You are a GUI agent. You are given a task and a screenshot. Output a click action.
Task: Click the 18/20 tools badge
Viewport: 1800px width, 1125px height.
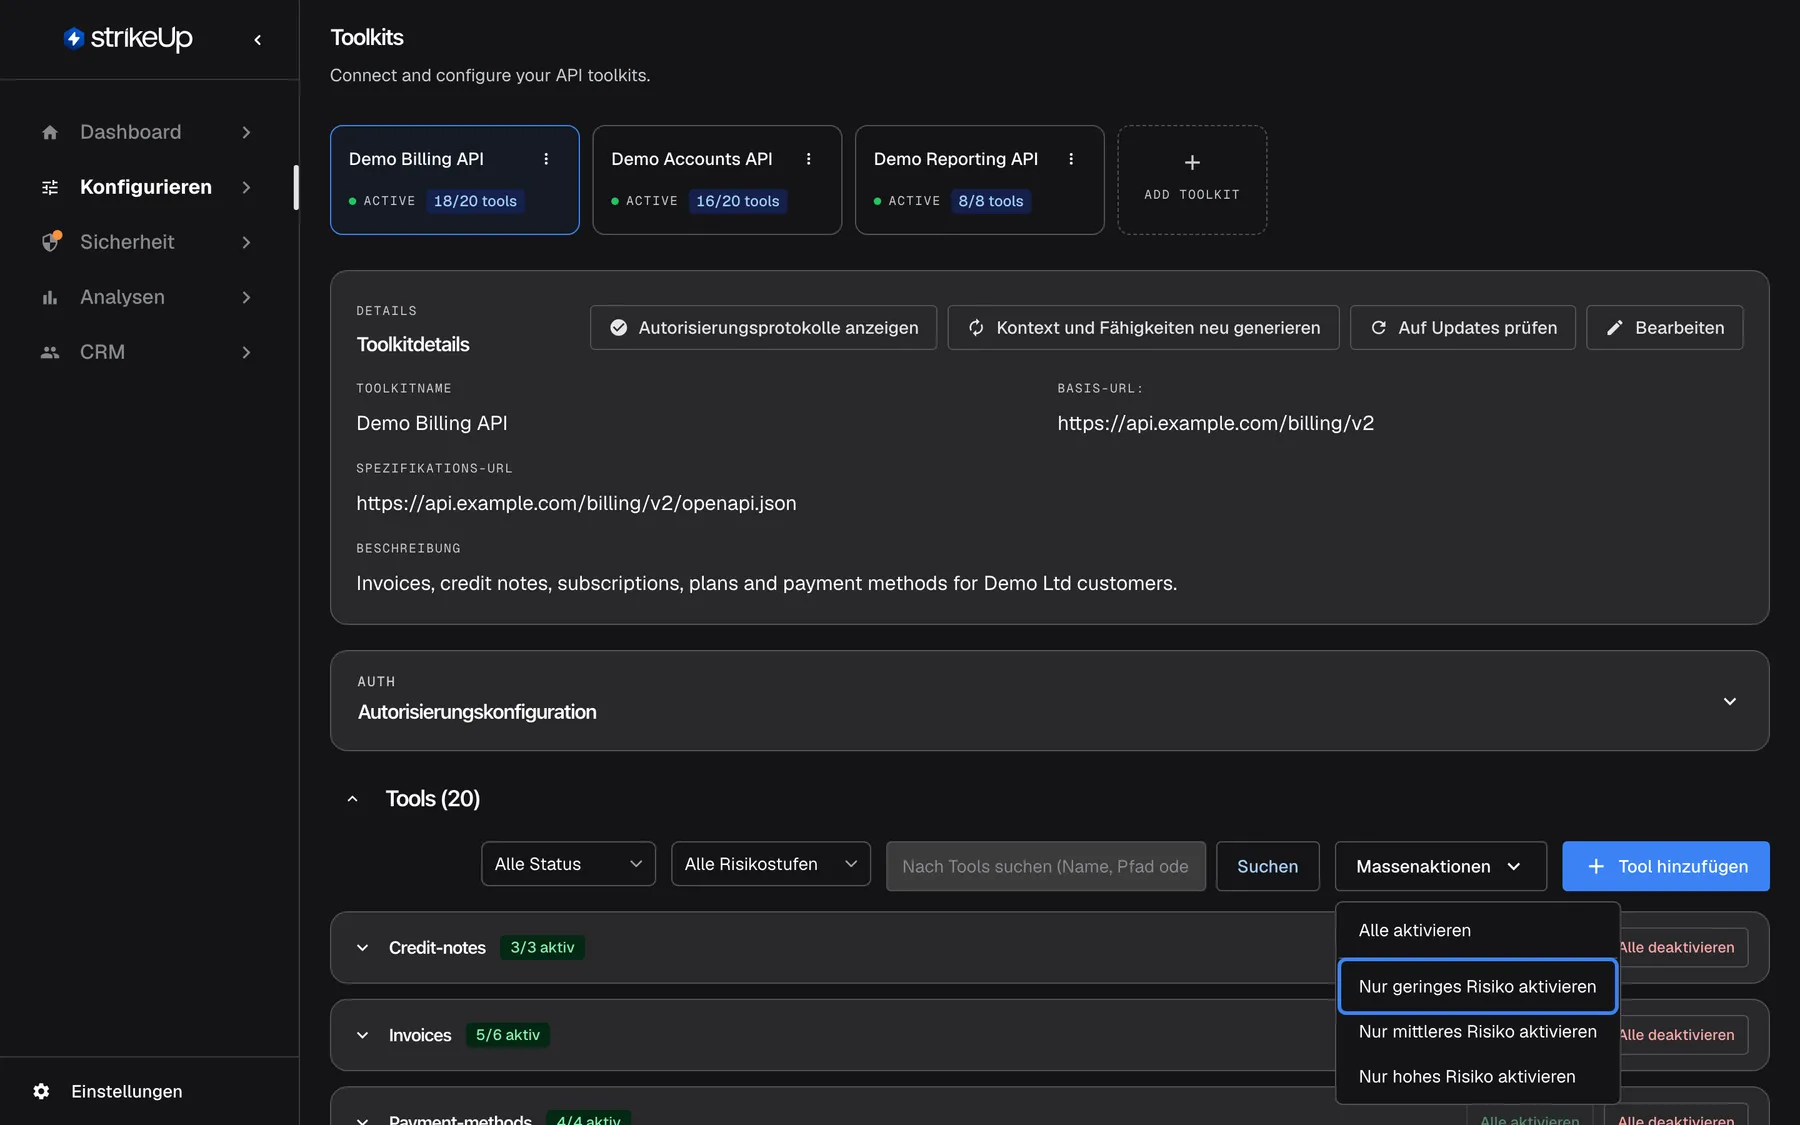pos(475,201)
